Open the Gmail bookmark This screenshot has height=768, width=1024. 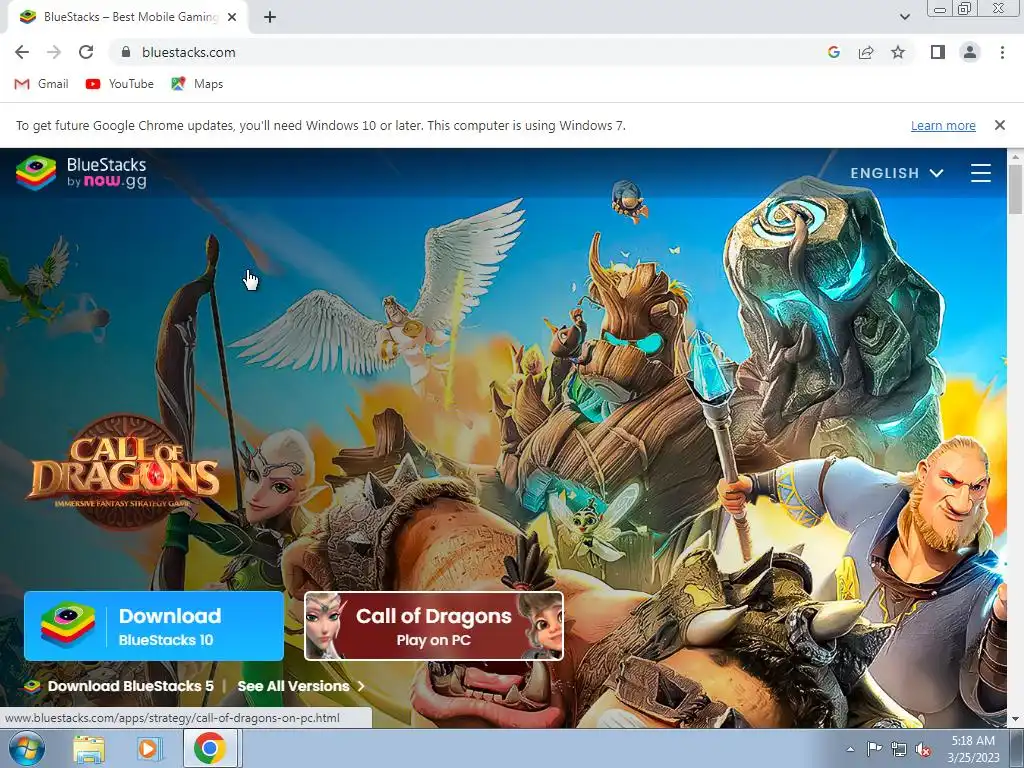[41, 84]
